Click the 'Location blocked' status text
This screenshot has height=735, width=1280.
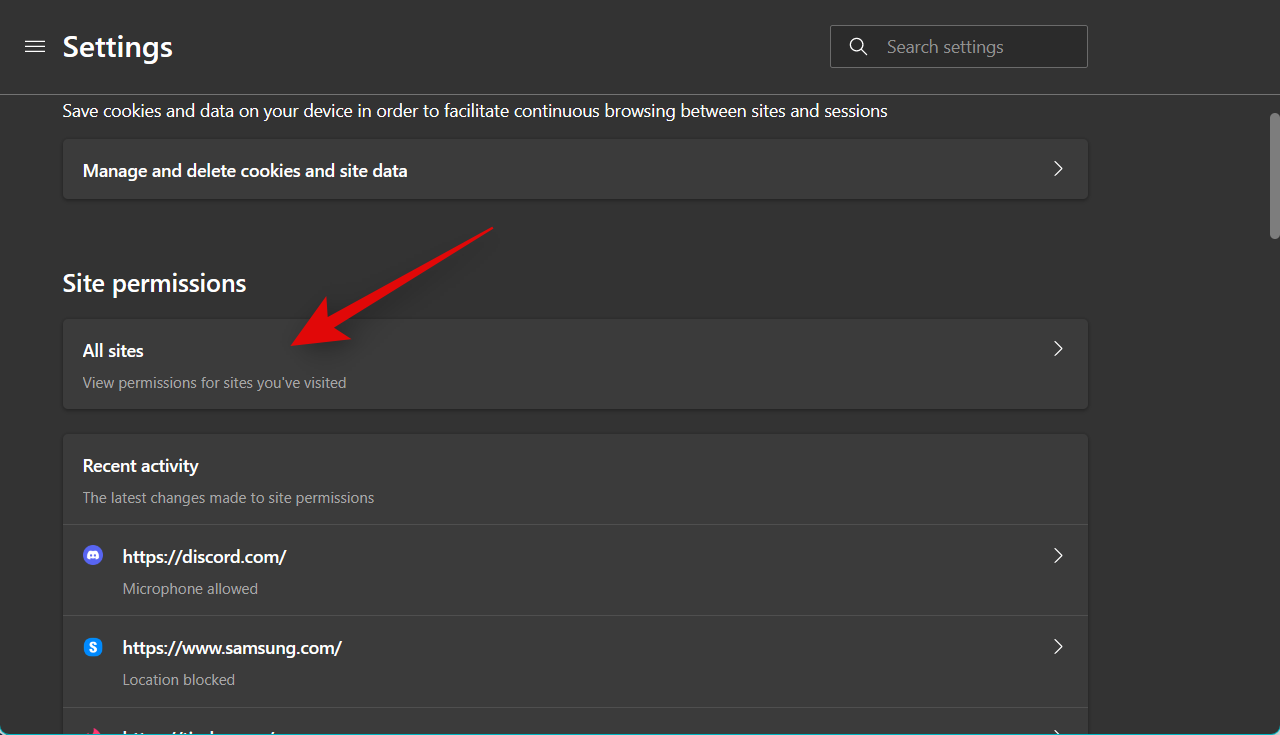point(178,680)
